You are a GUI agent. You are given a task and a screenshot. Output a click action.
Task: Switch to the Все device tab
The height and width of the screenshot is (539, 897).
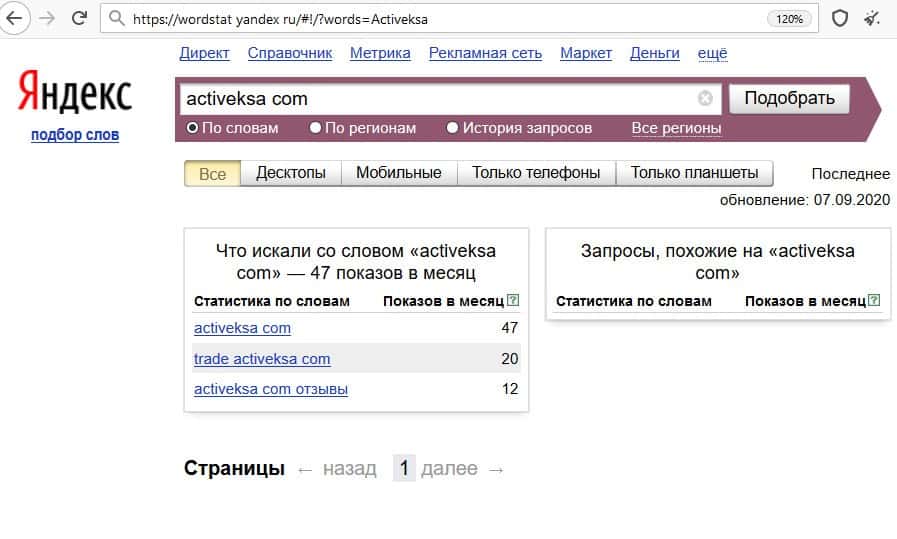coord(212,173)
